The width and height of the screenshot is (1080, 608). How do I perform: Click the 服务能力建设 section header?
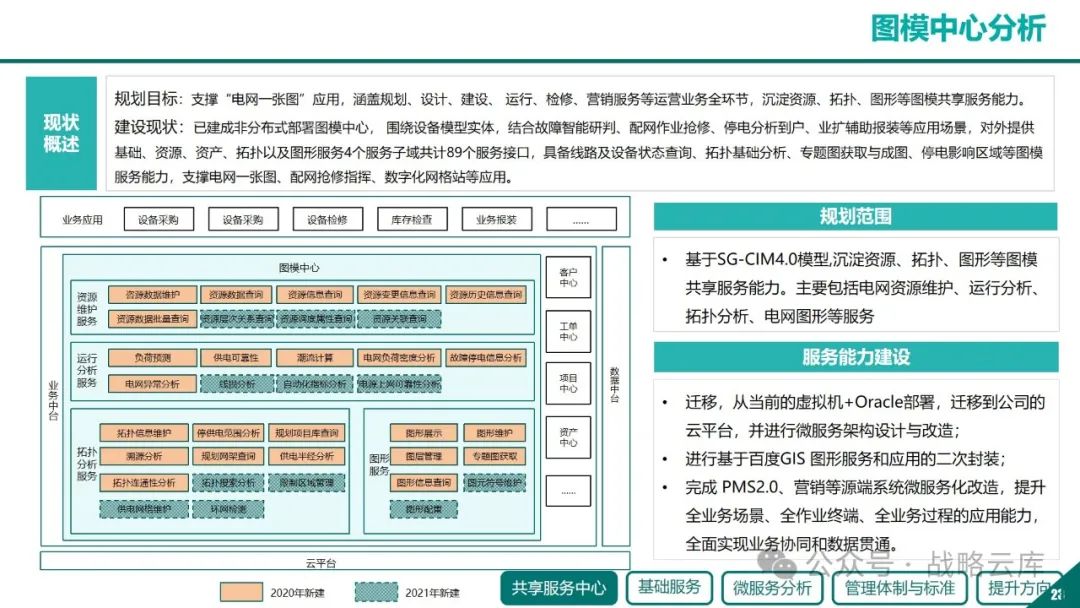[855, 357]
